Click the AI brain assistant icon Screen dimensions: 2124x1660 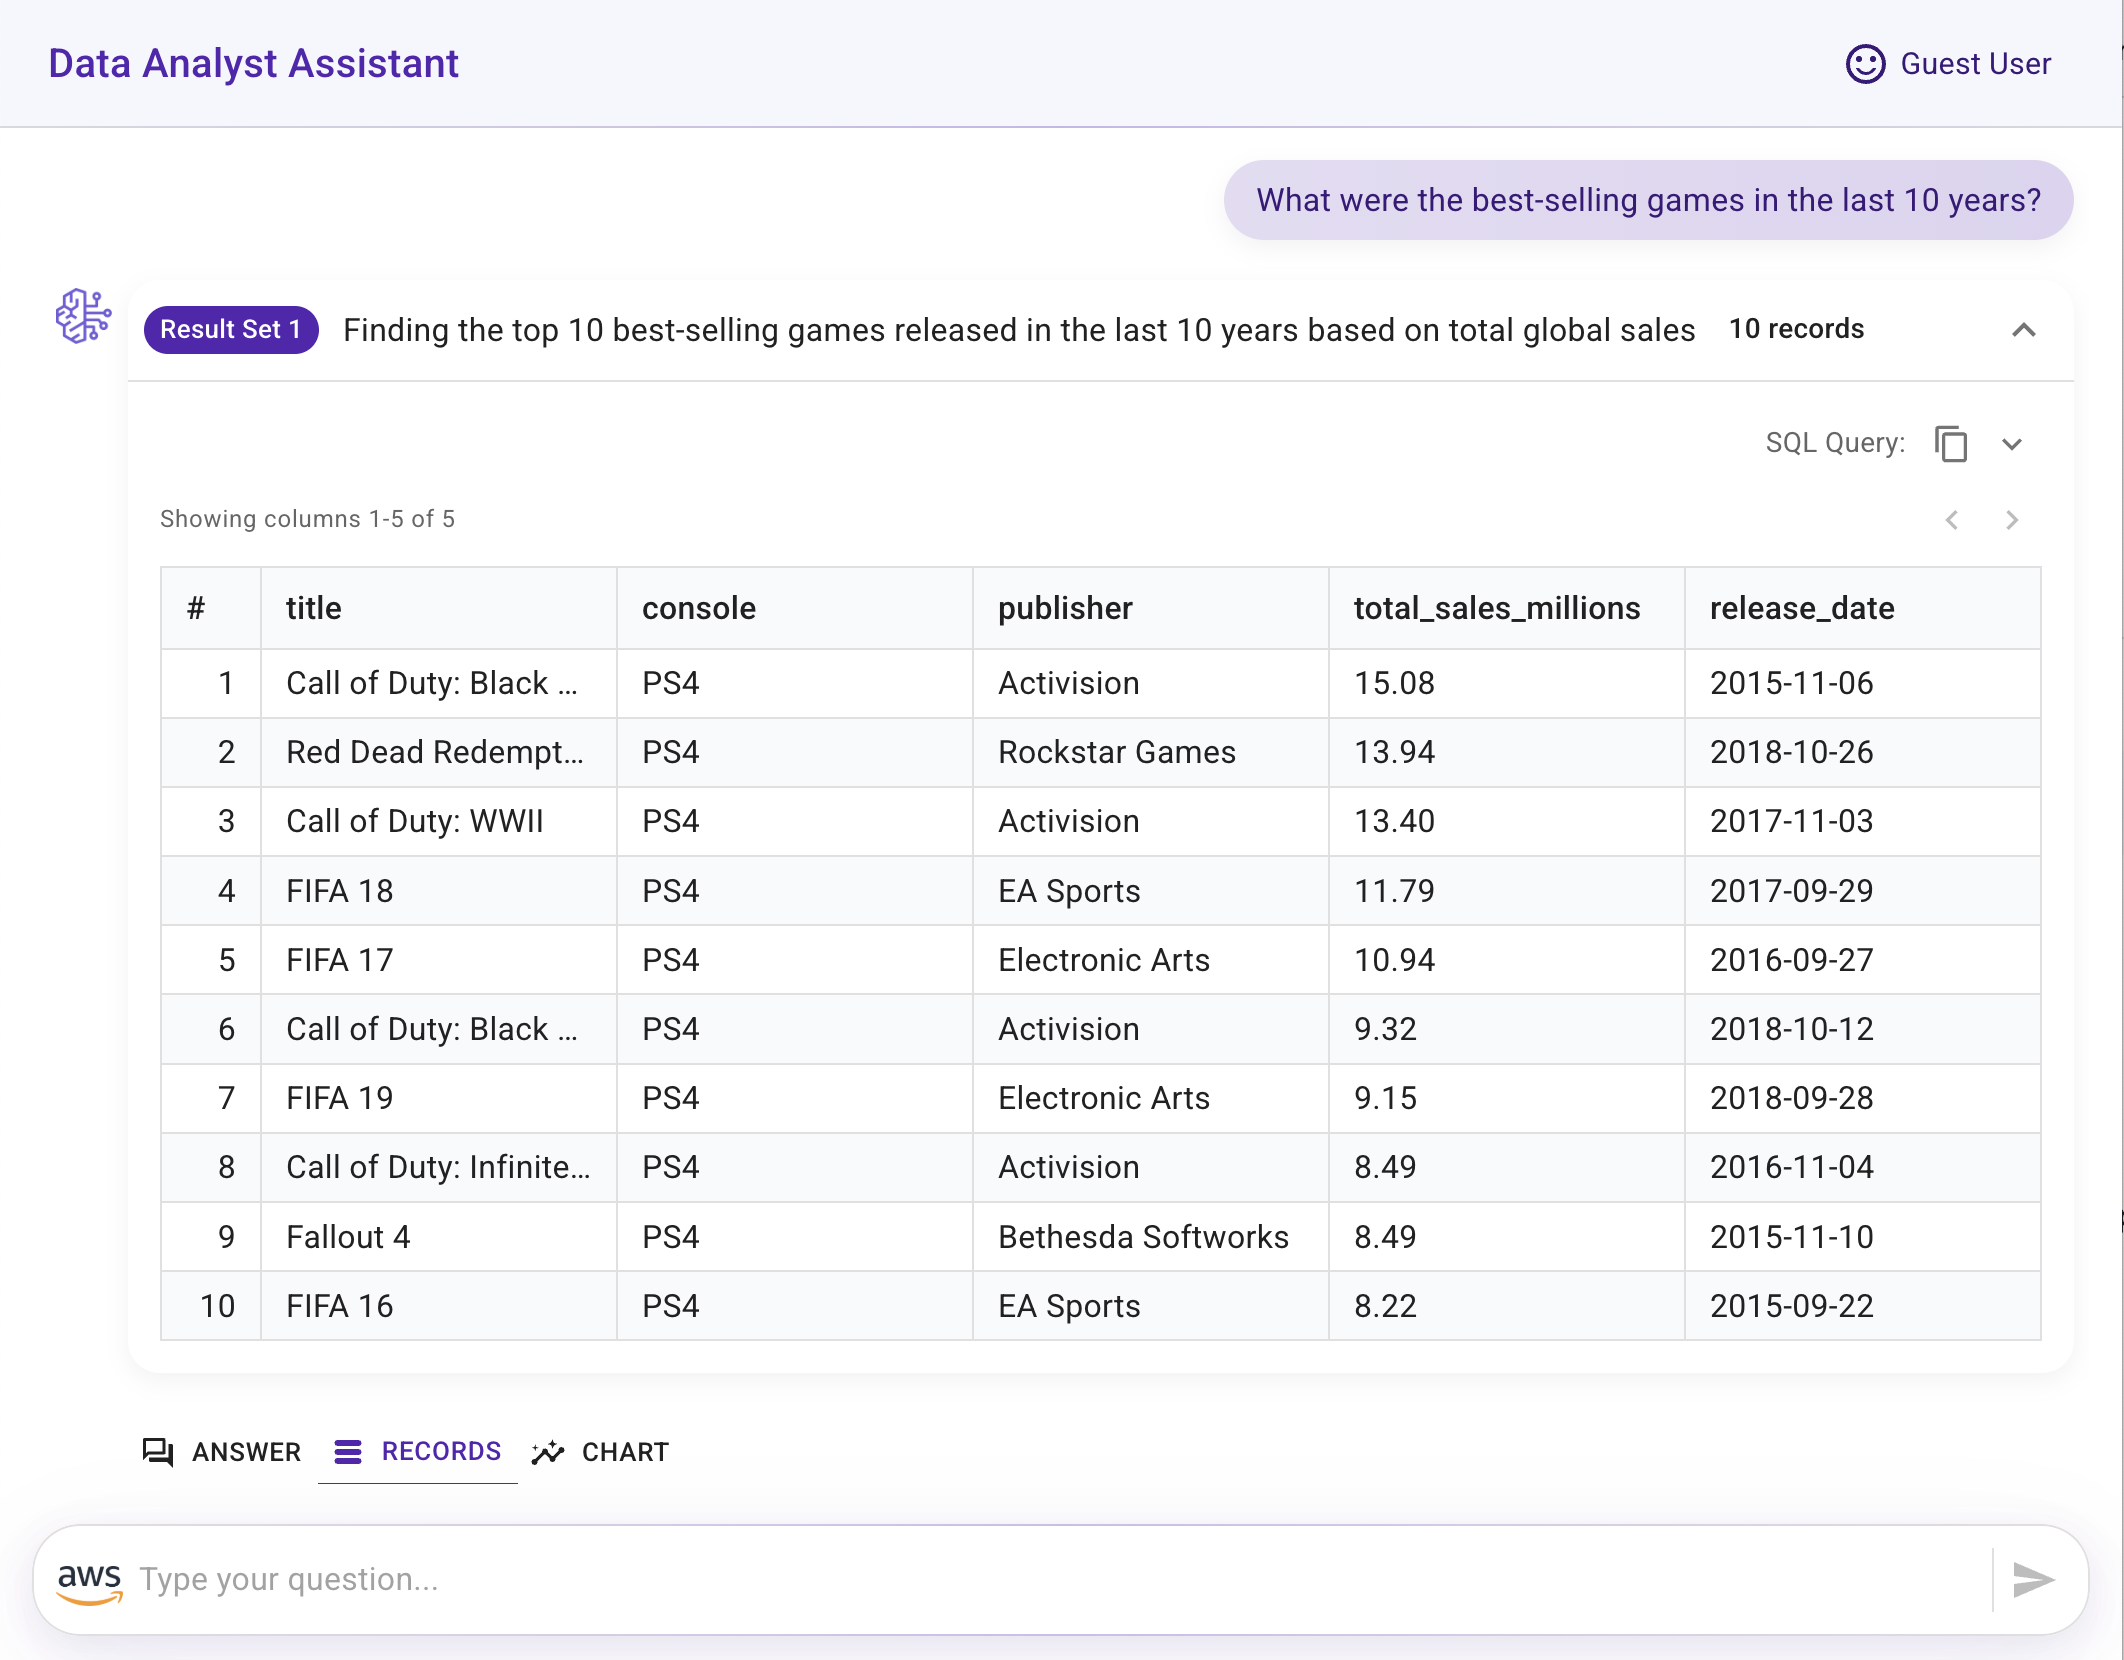click(x=83, y=316)
